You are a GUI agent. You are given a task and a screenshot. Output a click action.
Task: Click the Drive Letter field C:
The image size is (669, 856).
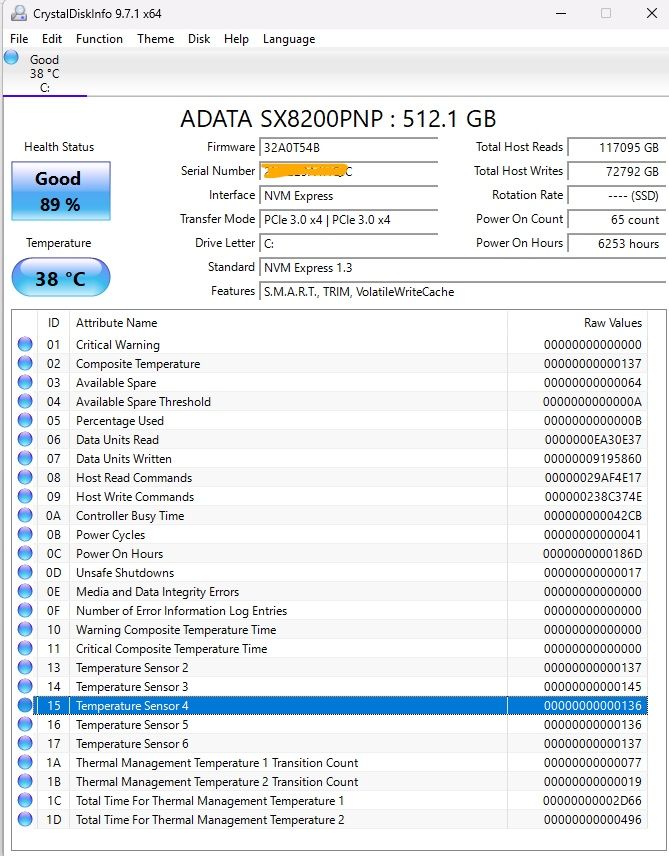click(x=348, y=243)
